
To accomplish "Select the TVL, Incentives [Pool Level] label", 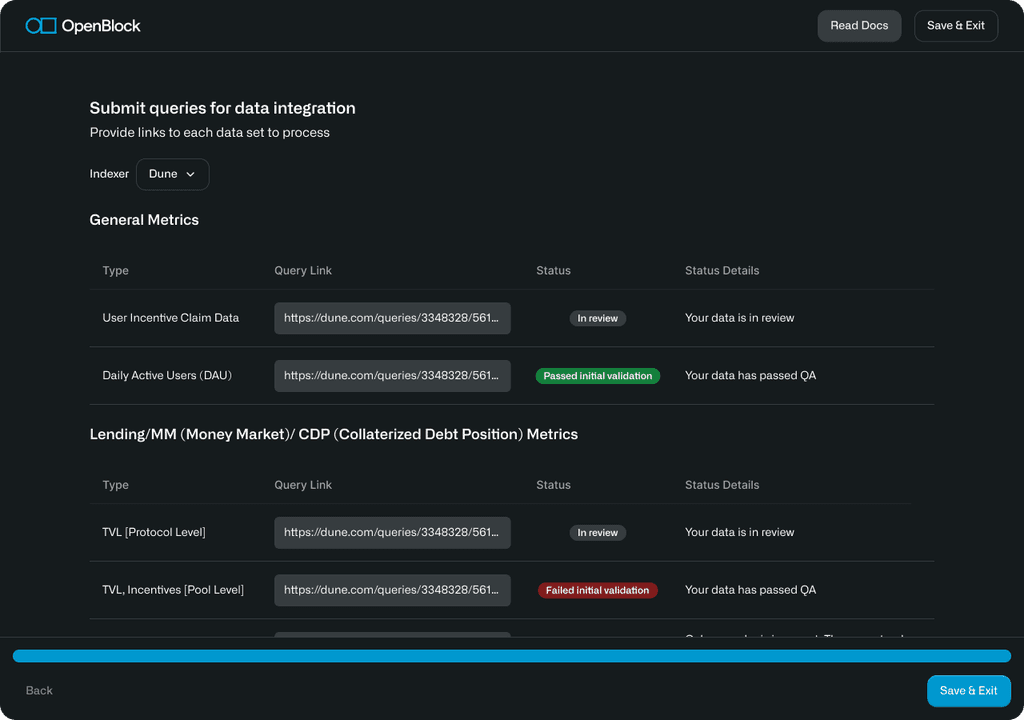I will (x=173, y=589).
